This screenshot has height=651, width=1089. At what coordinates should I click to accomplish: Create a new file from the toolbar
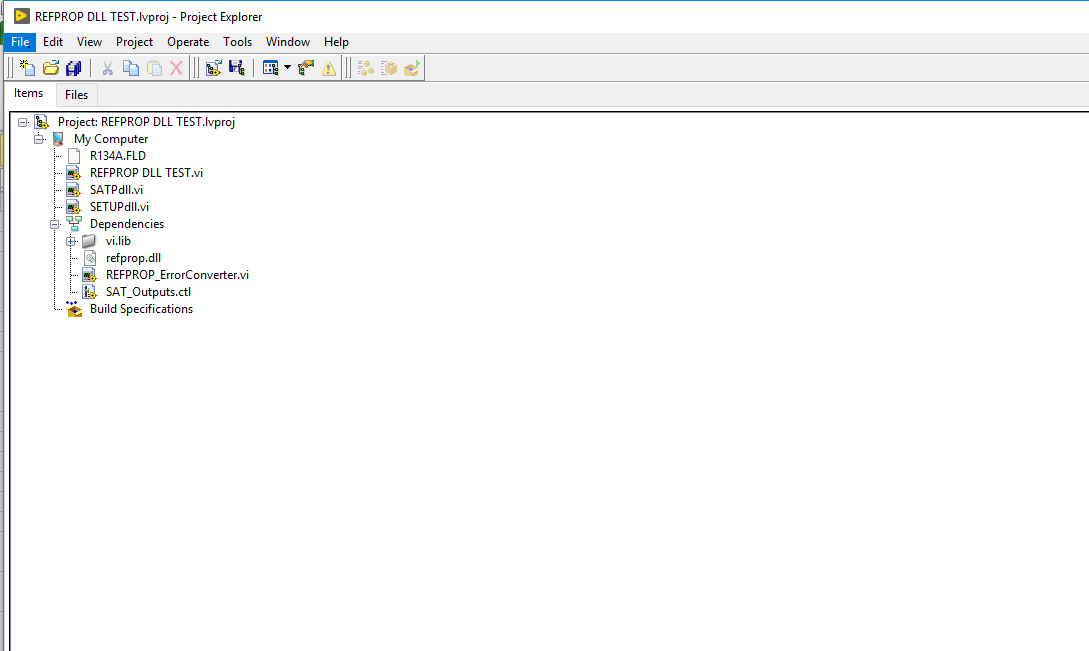pyautogui.click(x=26, y=67)
